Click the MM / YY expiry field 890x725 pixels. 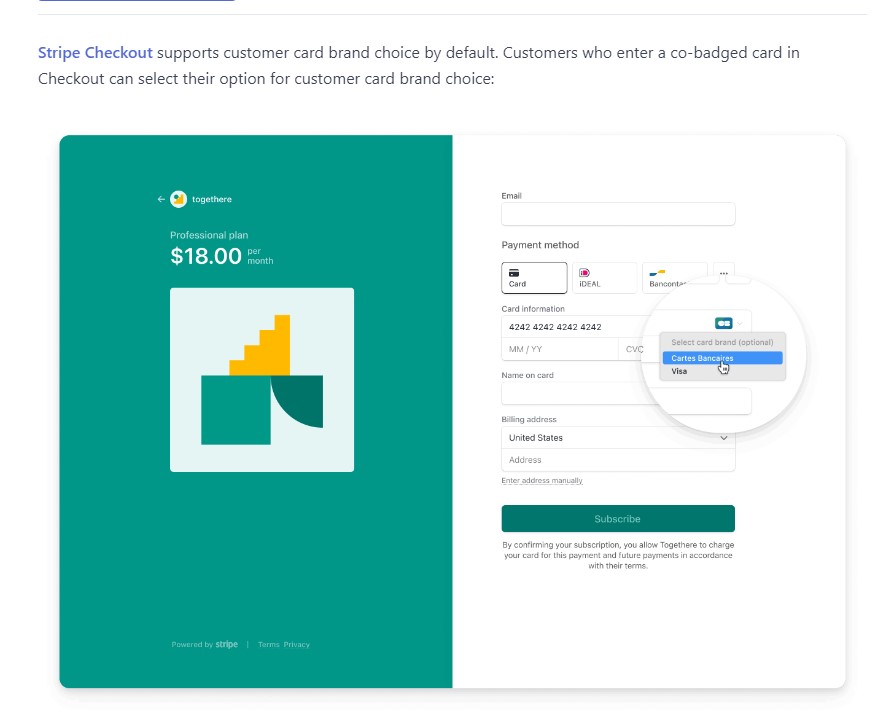[560, 349]
